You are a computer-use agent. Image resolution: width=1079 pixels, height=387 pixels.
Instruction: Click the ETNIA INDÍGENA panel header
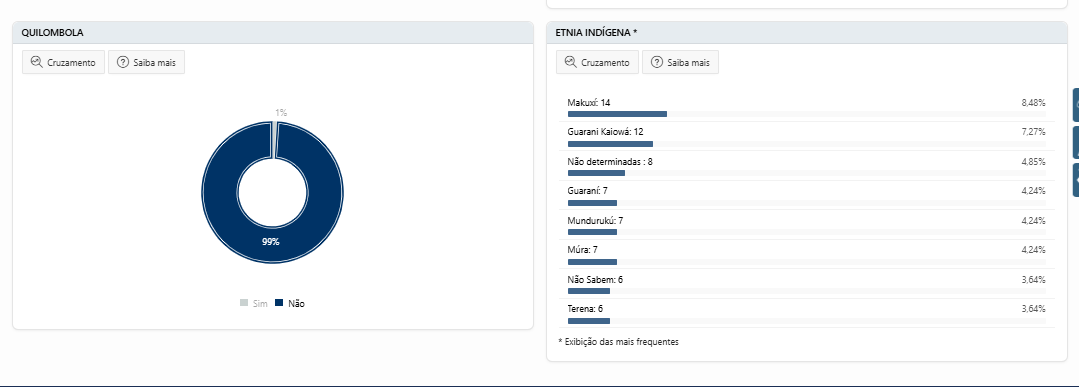(x=806, y=32)
